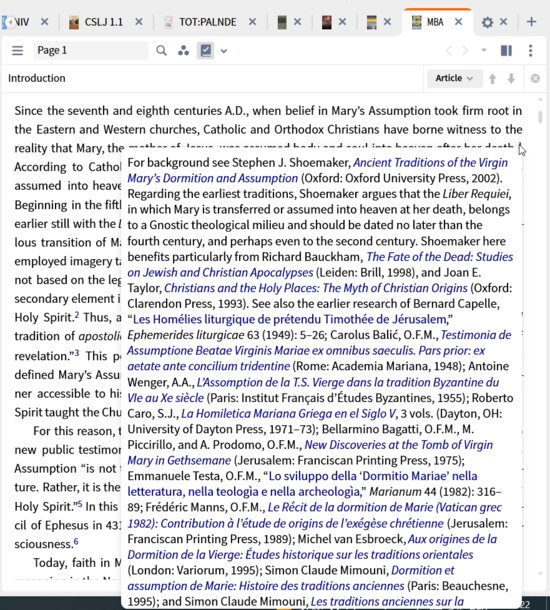Image resolution: width=550 pixels, height=610 pixels.
Task: Open Dormition et assumption de Marie link
Action: (x=422, y=570)
